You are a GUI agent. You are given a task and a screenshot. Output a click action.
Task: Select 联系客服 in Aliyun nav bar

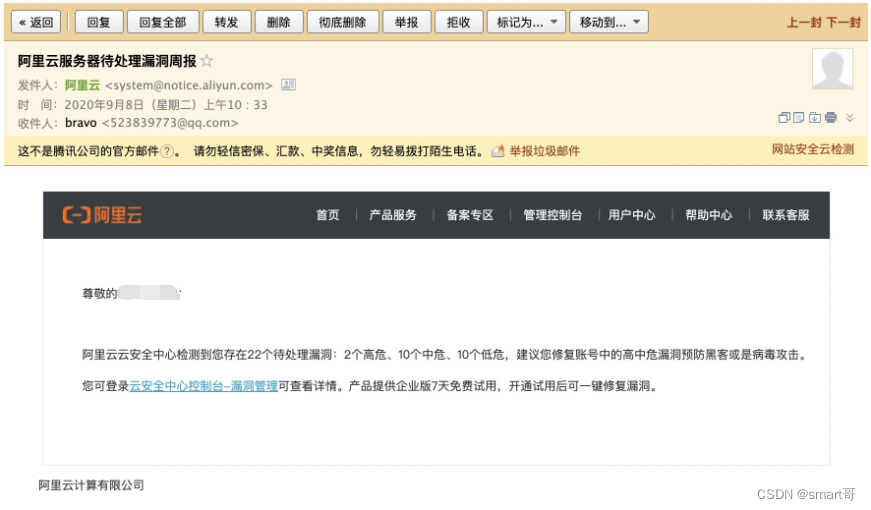click(x=786, y=215)
